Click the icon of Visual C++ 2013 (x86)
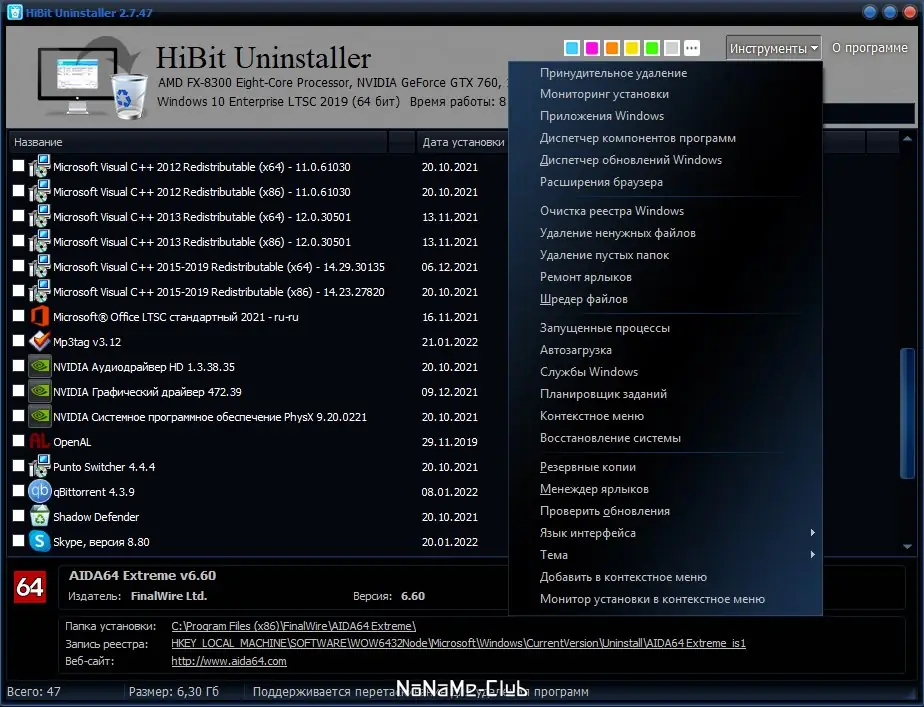 [39, 242]
